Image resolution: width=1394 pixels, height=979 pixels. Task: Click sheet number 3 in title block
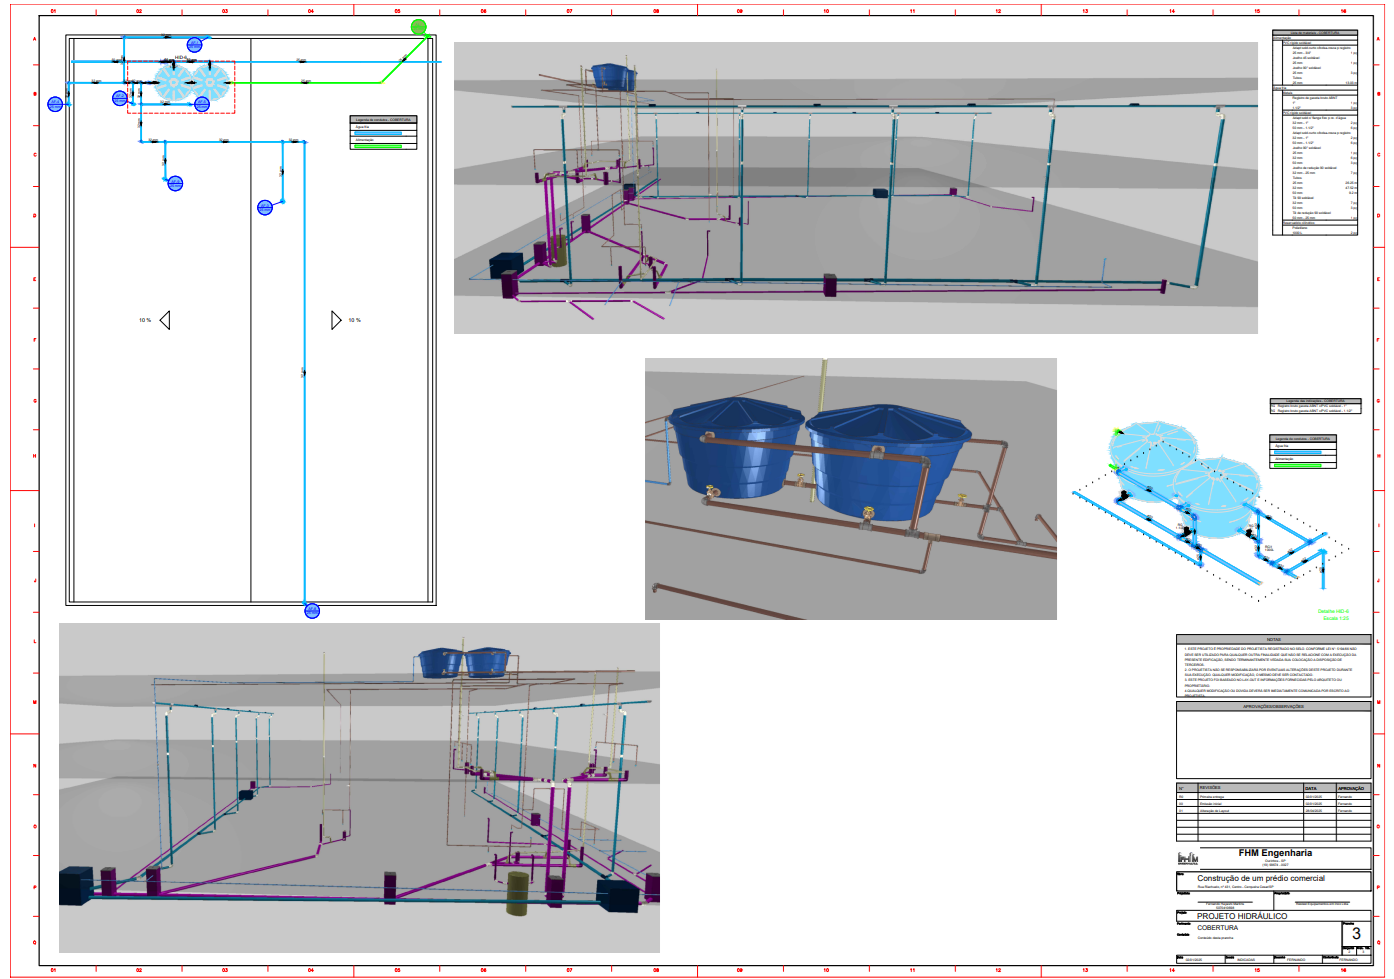pos(1356,934)
